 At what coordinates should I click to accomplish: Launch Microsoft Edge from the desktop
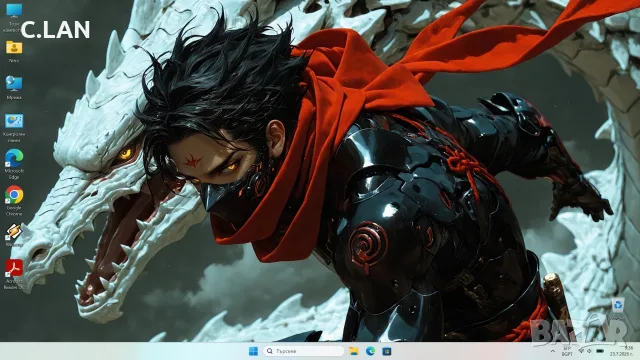(x=14, y=164)
